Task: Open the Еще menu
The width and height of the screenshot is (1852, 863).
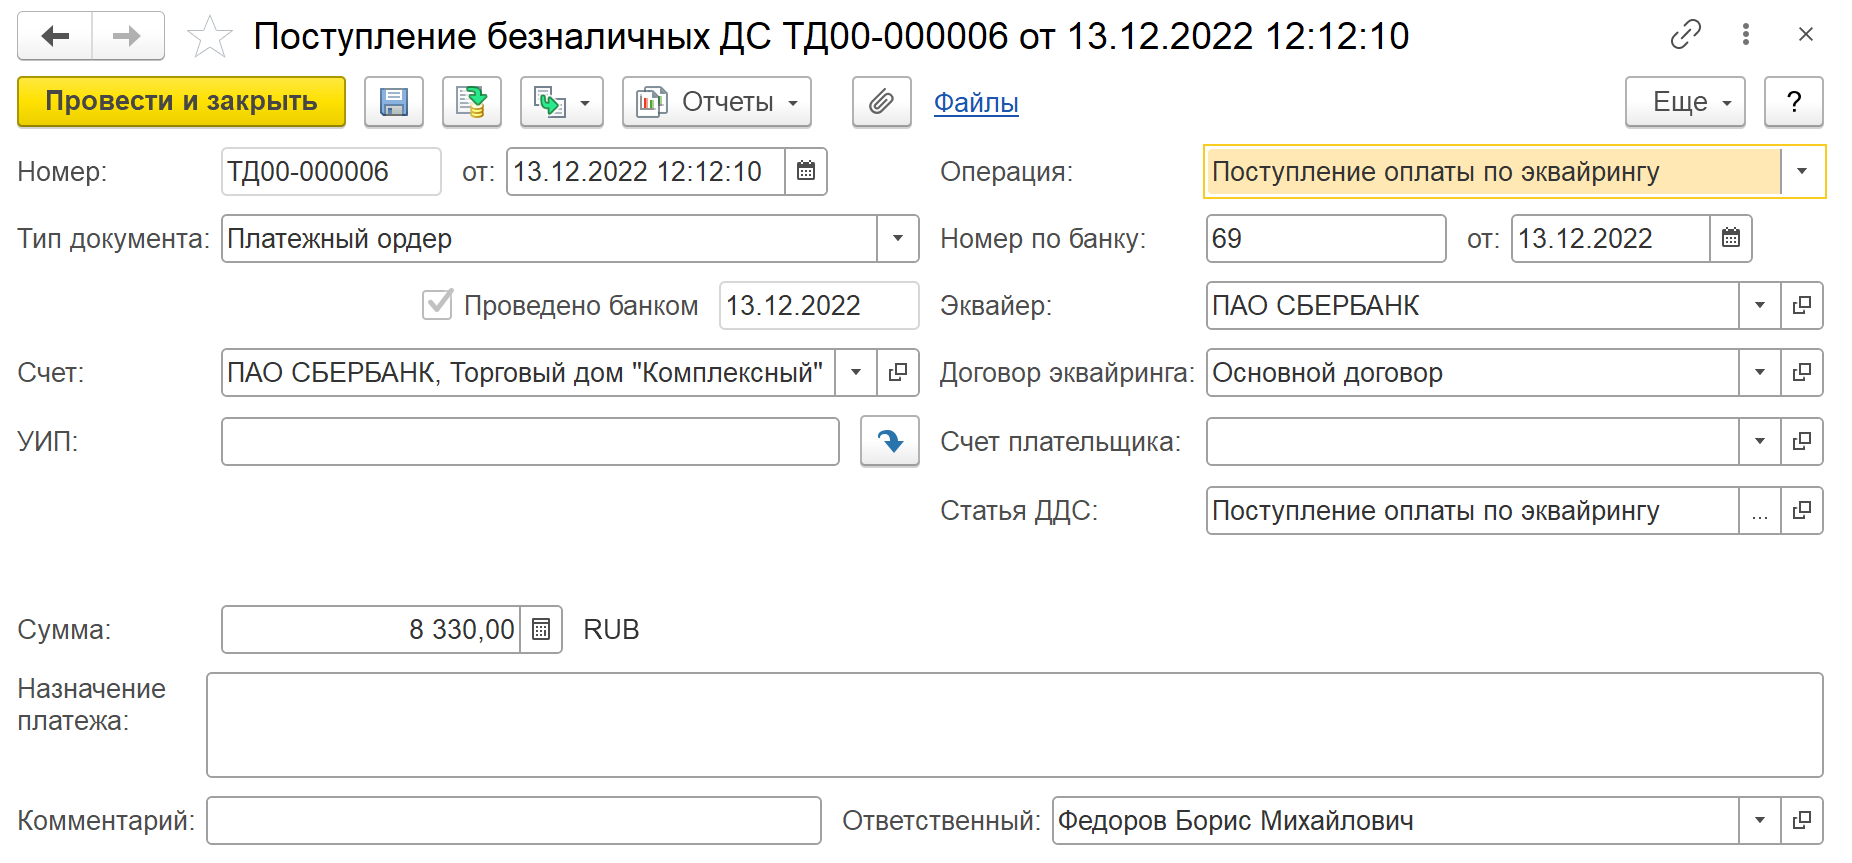Action: pyautogui.click(x=1684, y=102)
